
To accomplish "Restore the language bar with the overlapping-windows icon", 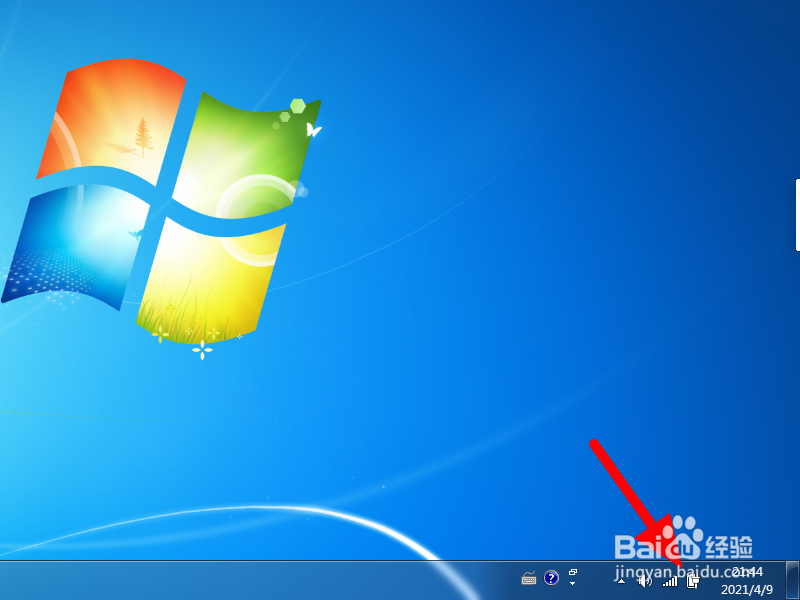I will click(x=573, y=572).
